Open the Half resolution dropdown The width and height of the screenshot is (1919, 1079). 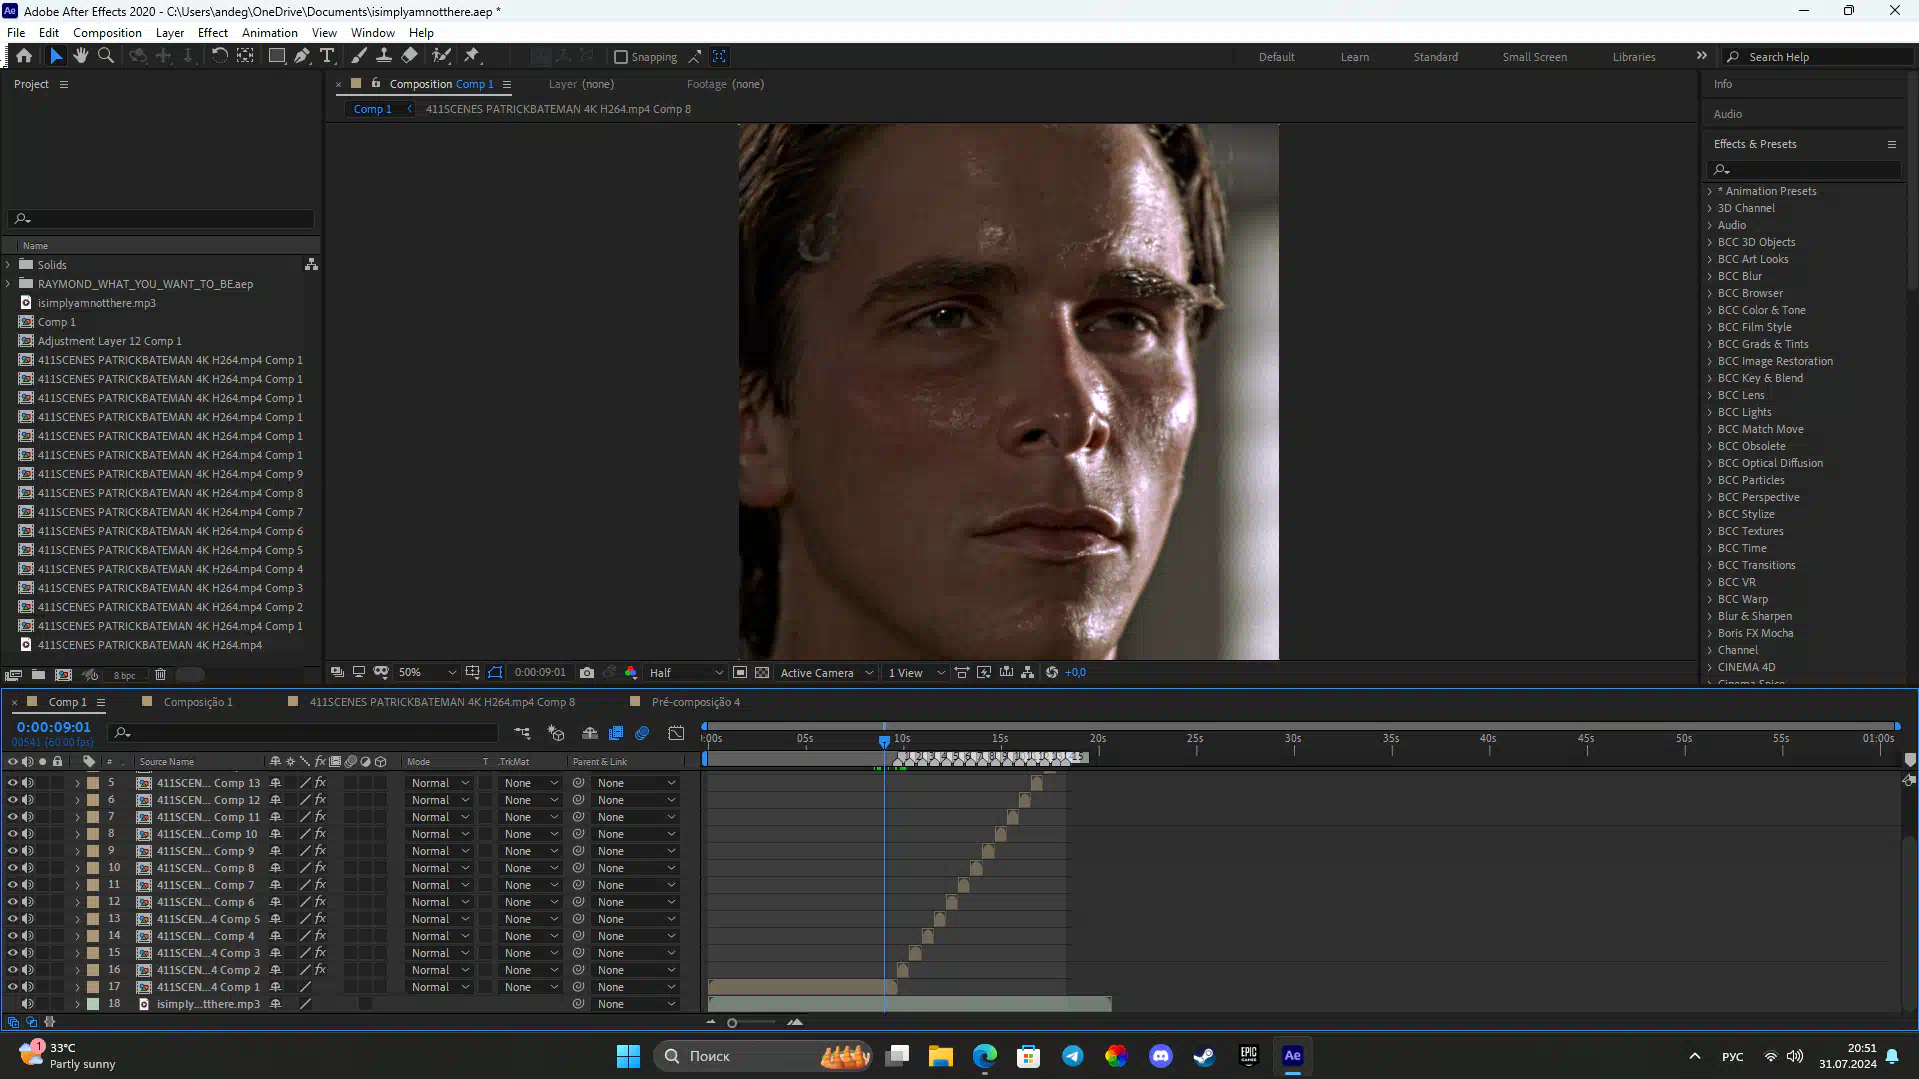[x=686, y=673]
